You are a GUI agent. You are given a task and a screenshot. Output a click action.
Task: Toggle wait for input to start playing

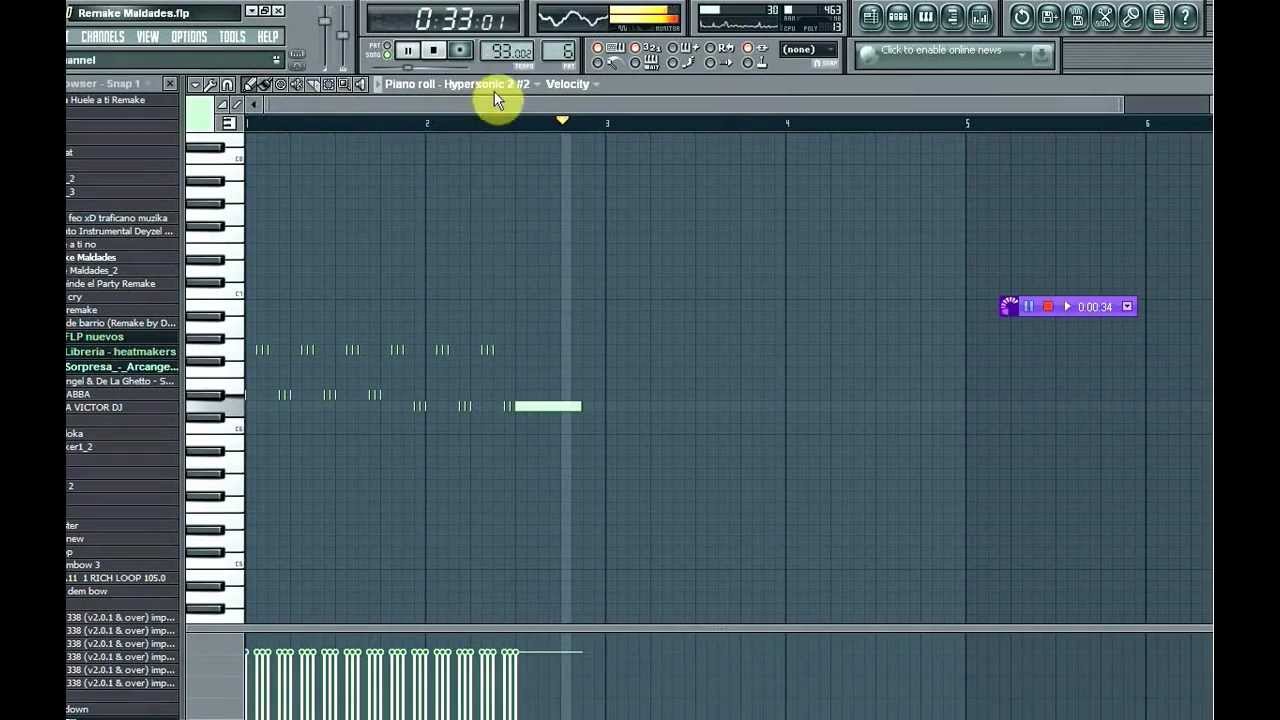coord(635,63)
